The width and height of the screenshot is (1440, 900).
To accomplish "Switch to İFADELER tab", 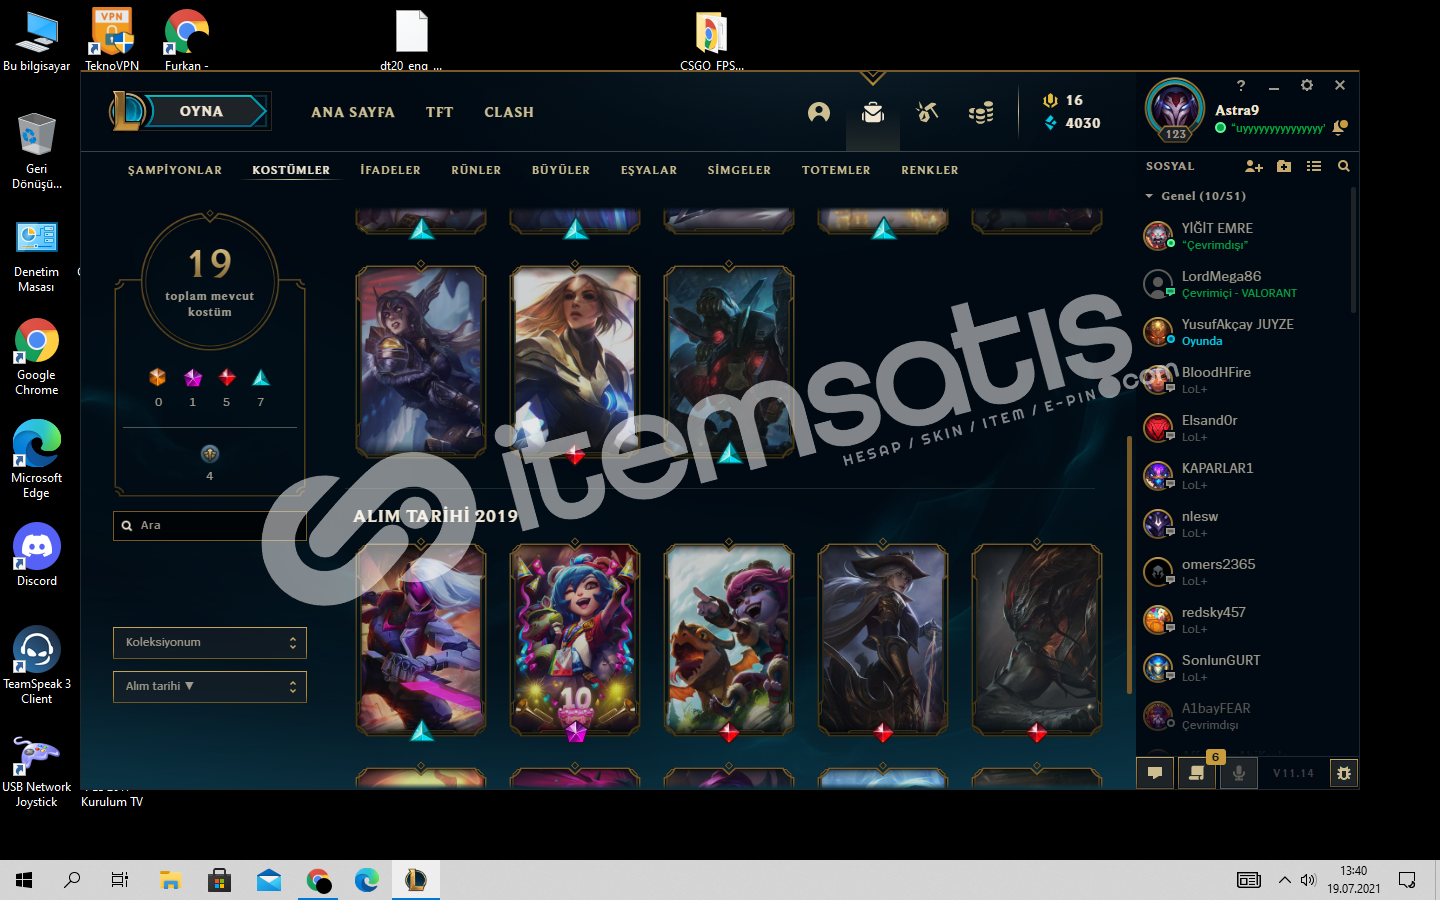I will coord(391,170).
